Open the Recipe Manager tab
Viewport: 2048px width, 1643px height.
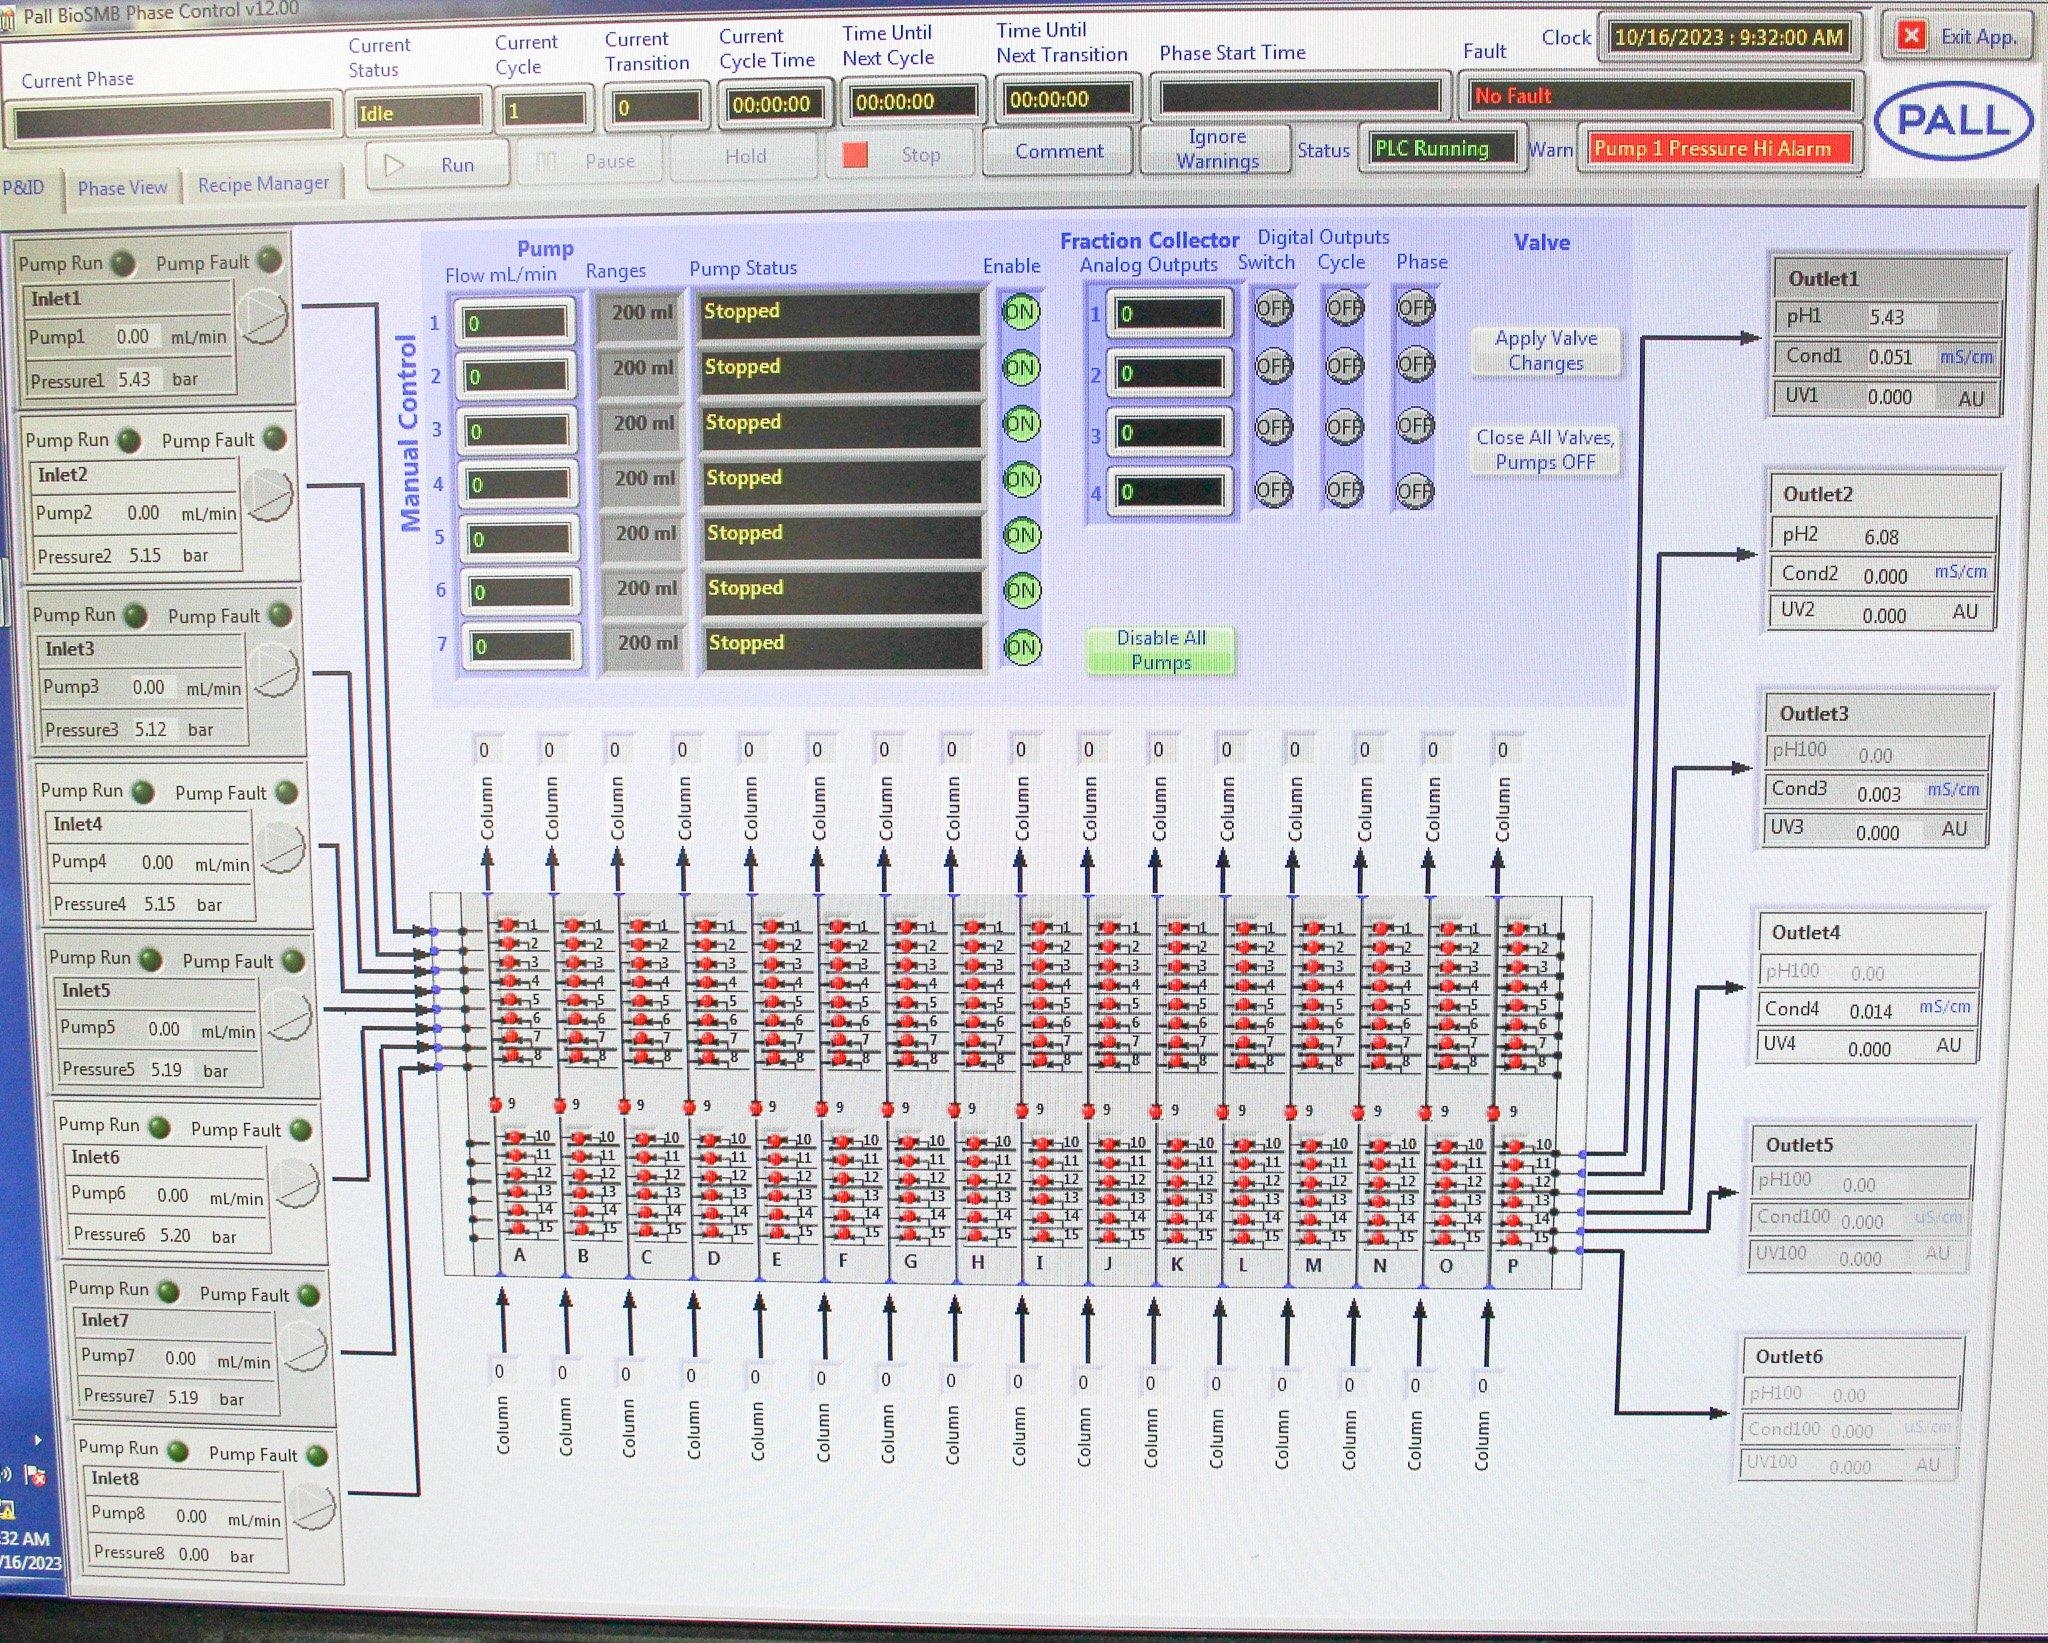(x=263, y=184)
